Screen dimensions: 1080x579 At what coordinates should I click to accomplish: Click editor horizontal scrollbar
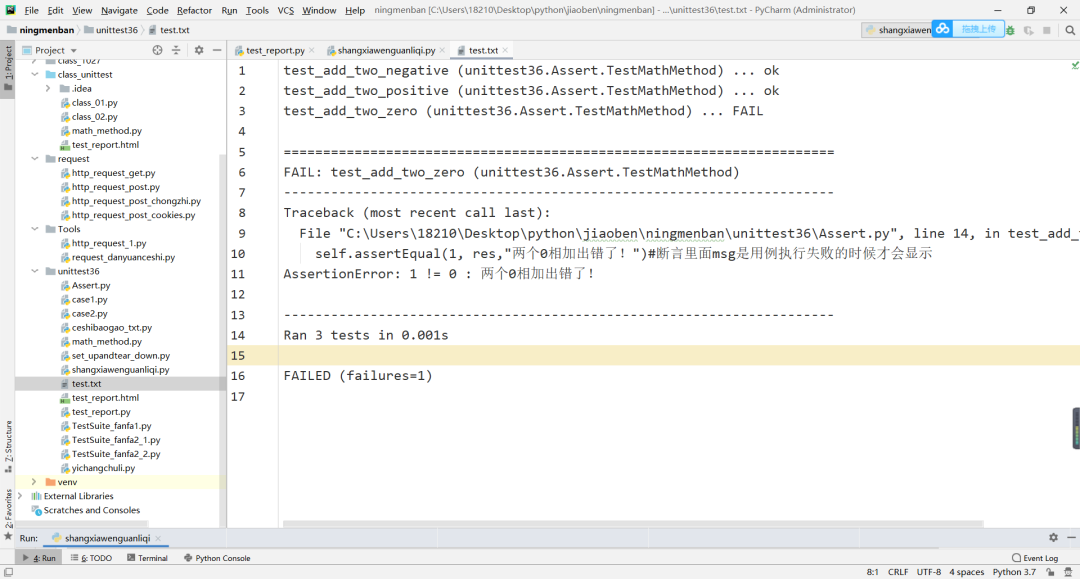(x=633, y=524)
